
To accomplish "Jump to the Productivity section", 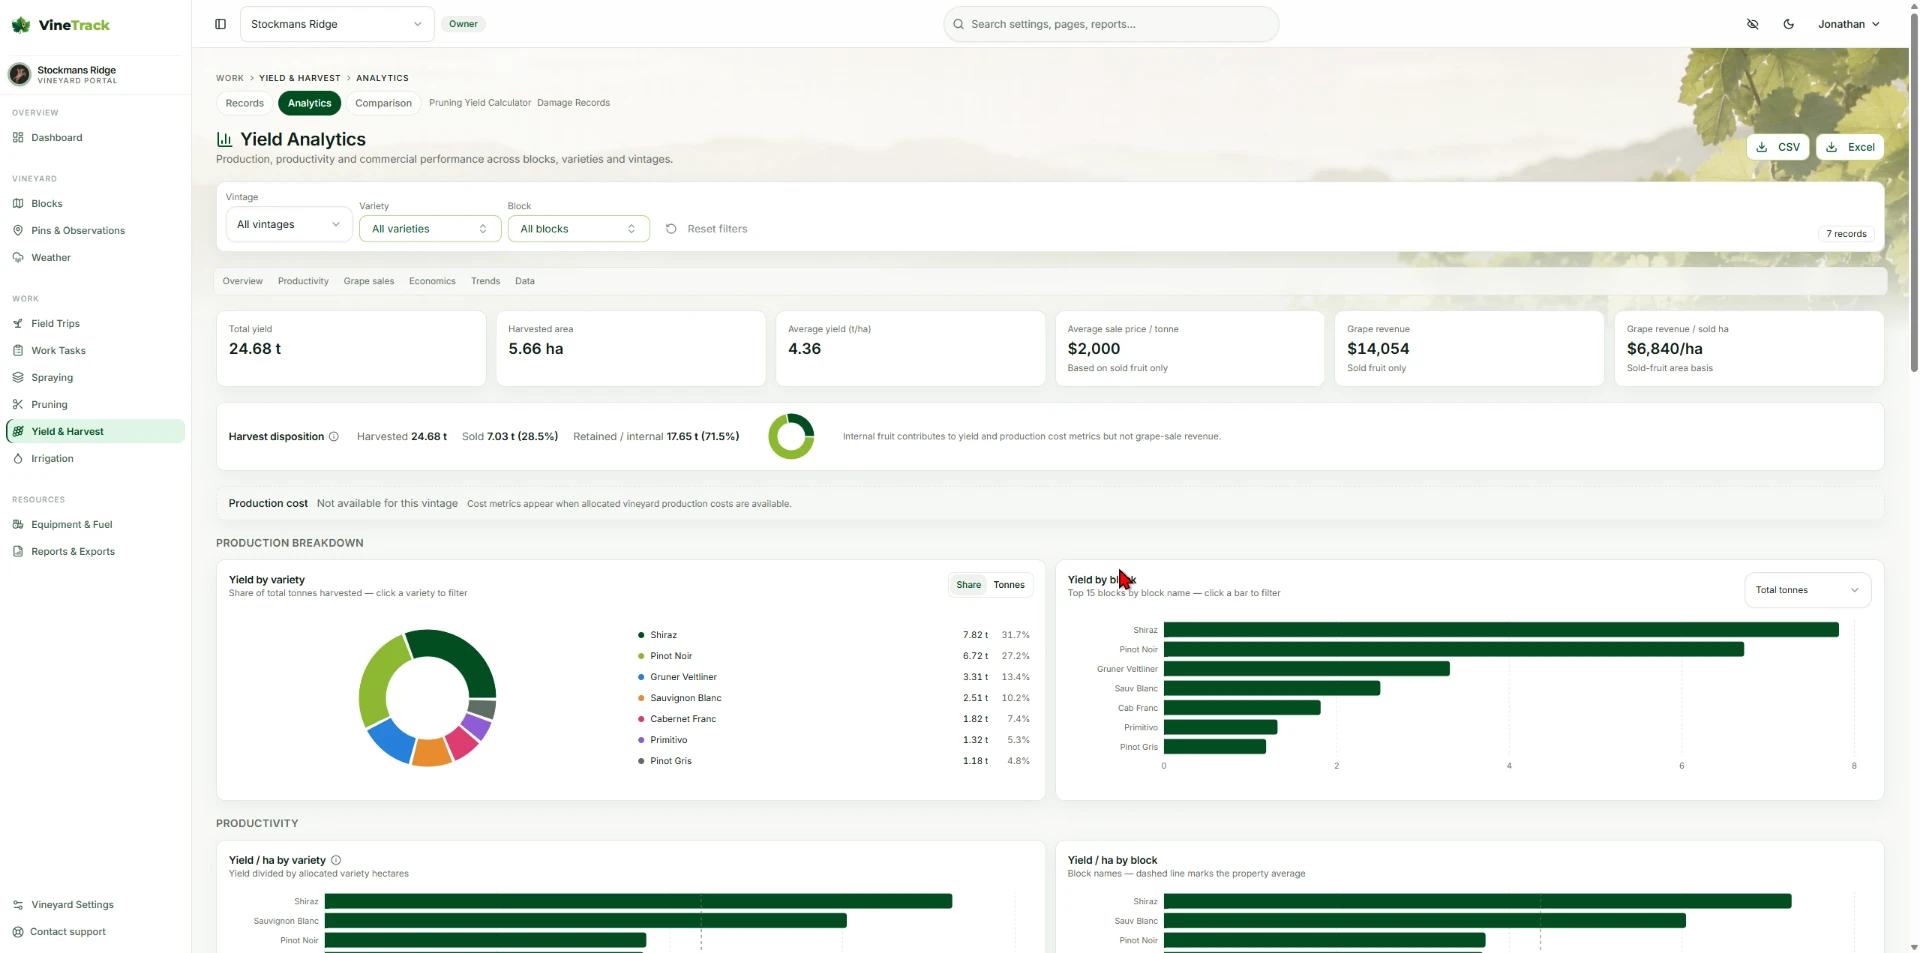I will 303,281.
